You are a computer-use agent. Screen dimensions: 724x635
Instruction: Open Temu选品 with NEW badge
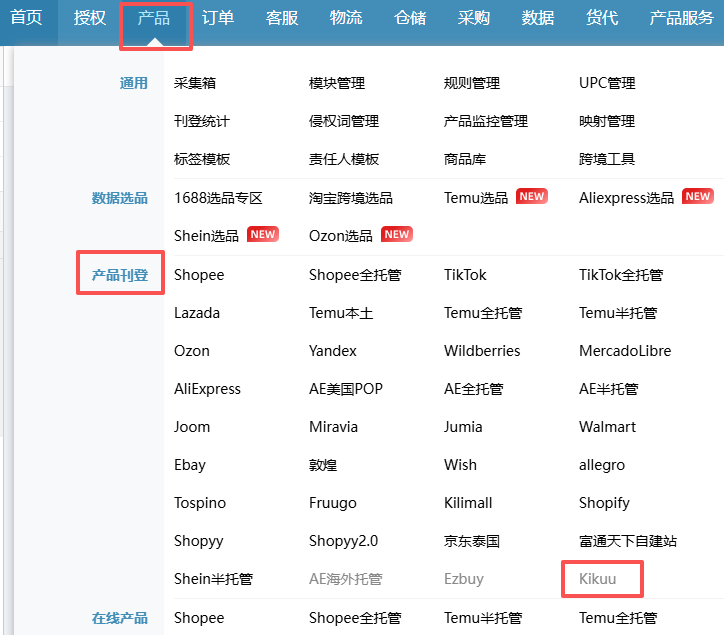[x=476, y=198]
